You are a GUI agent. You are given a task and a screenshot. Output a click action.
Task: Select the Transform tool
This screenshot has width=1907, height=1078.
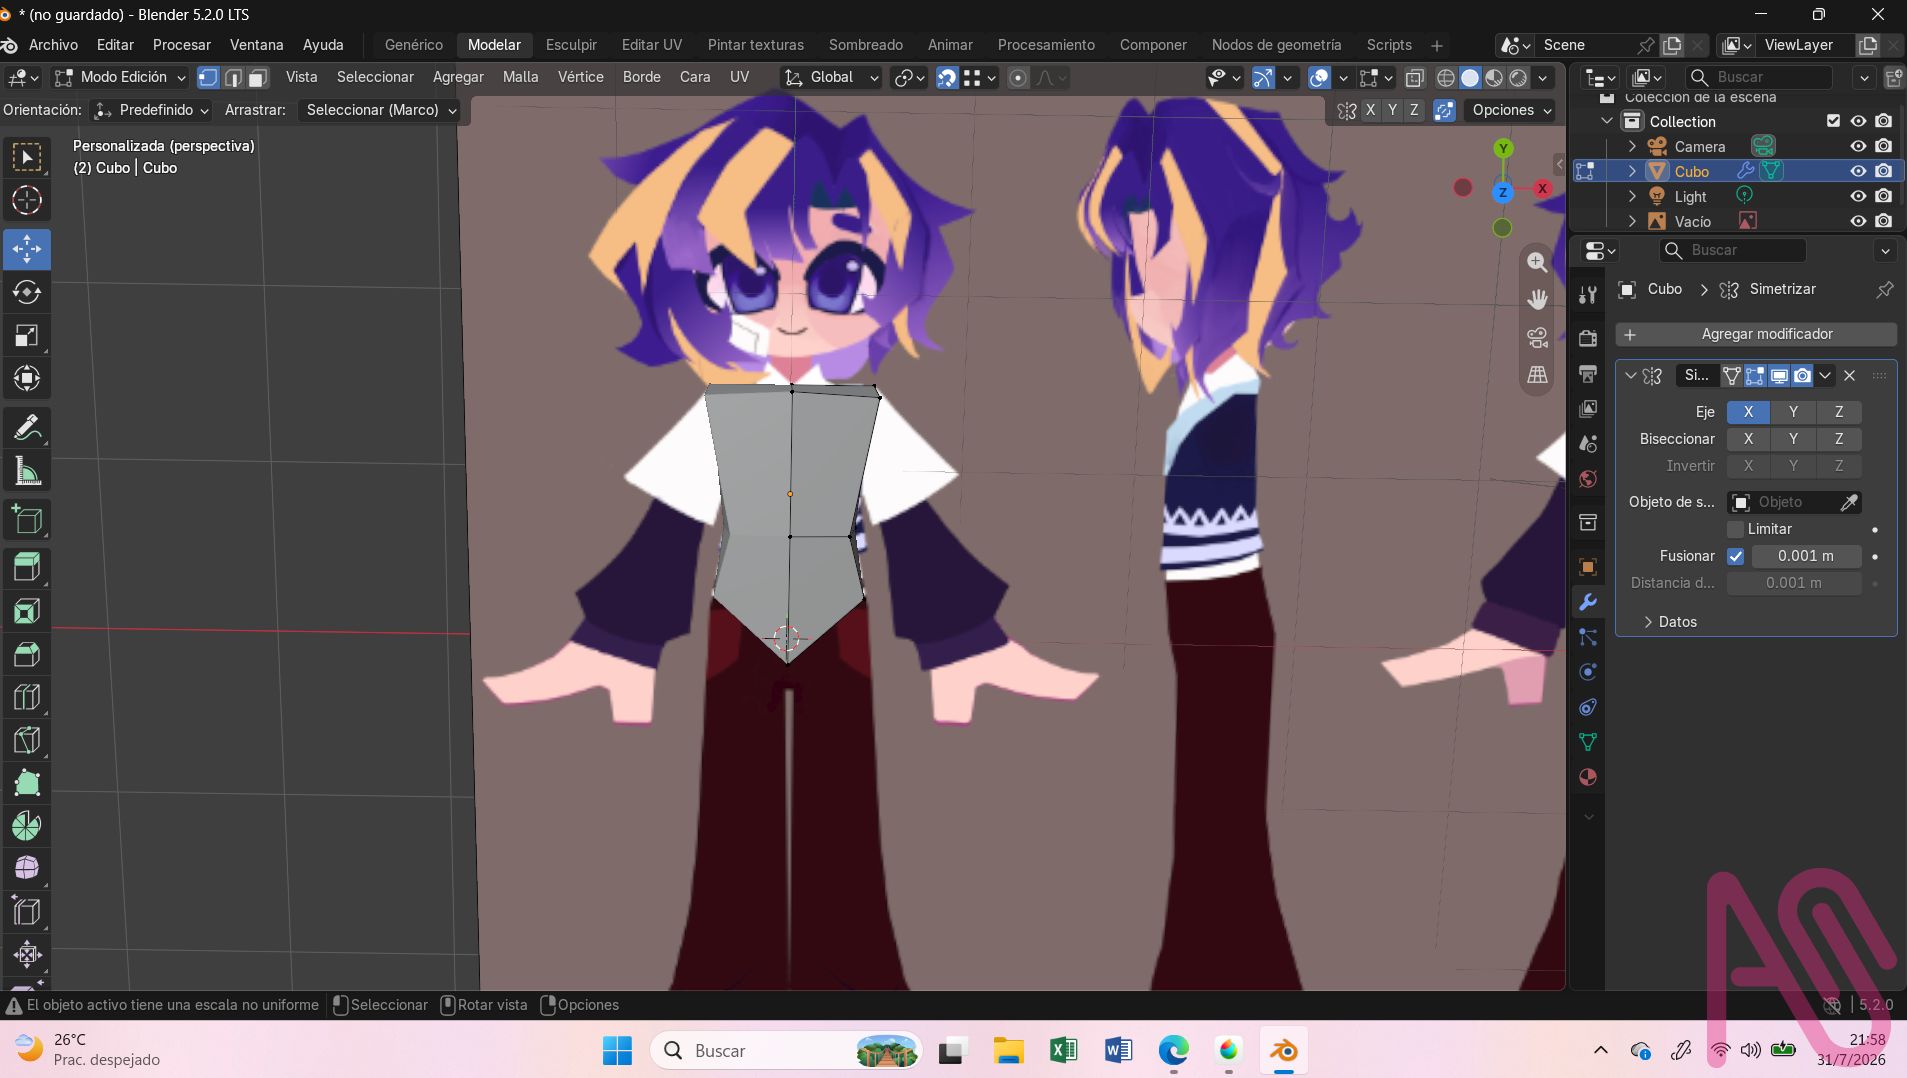tap(27, 378)
